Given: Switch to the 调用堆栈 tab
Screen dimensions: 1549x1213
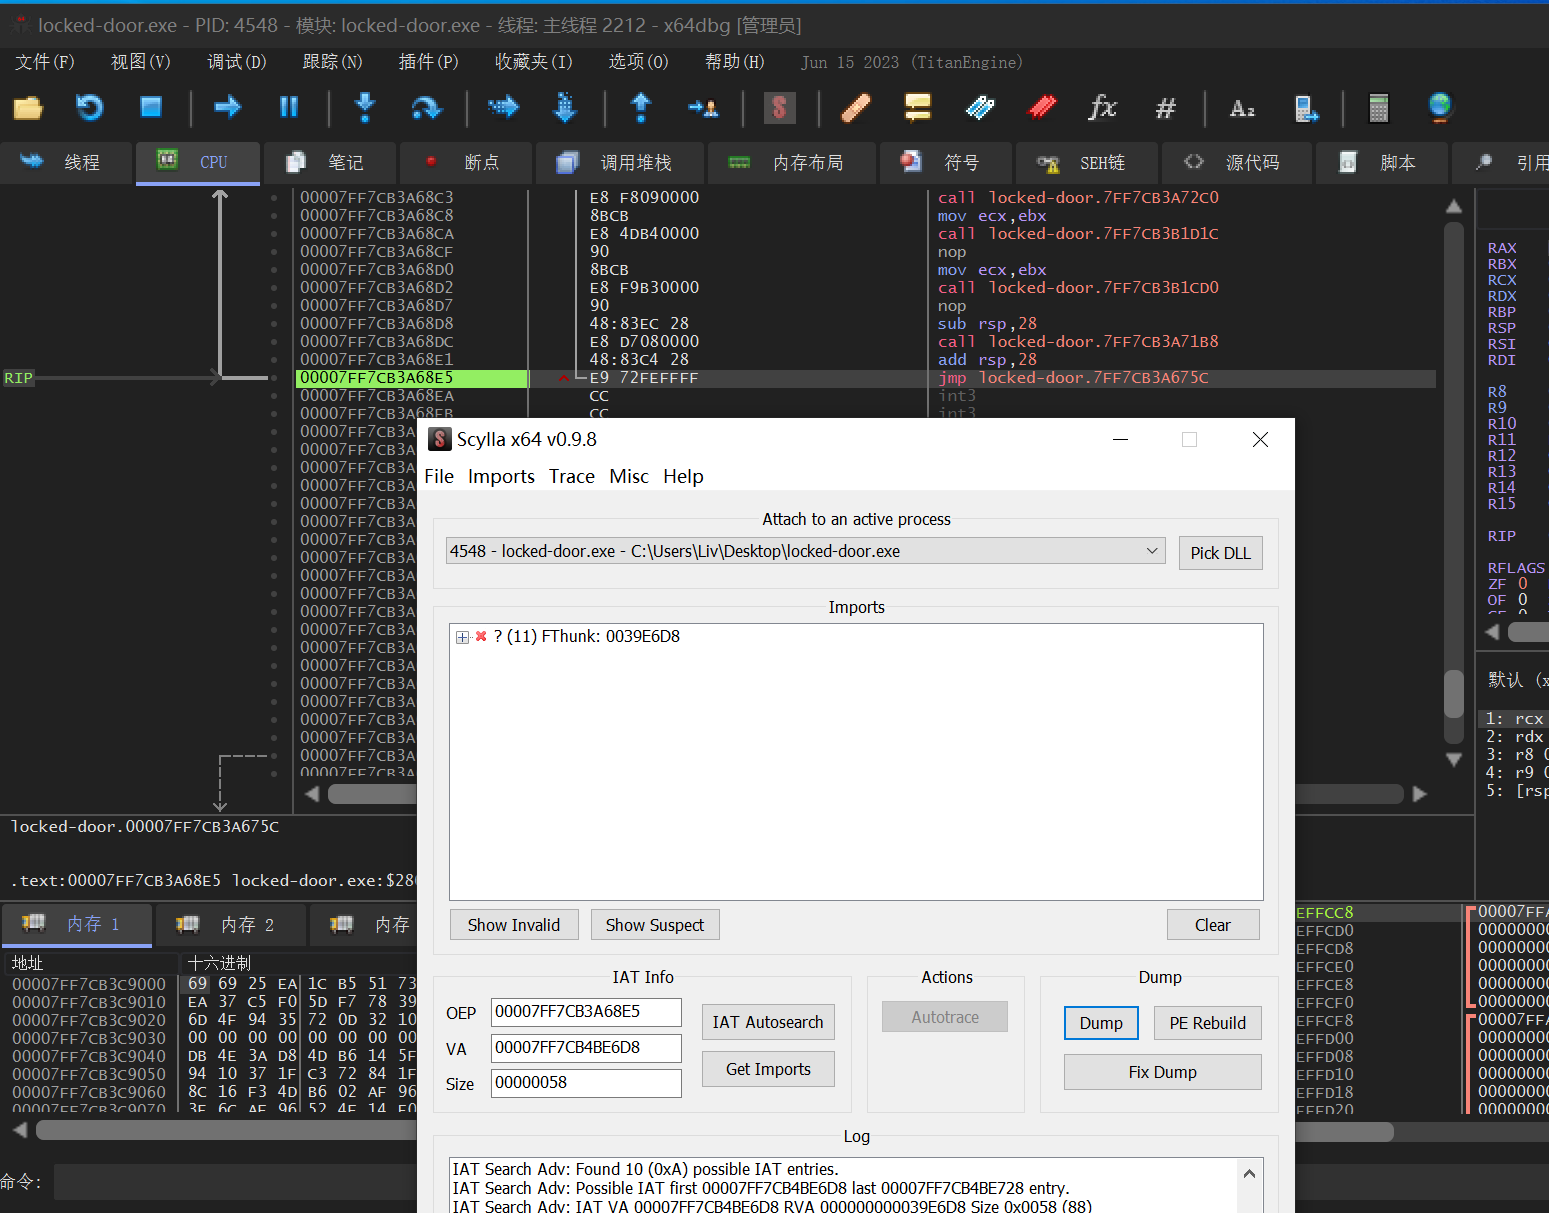Looking at the screenshot, I should [x=619, y=162].
